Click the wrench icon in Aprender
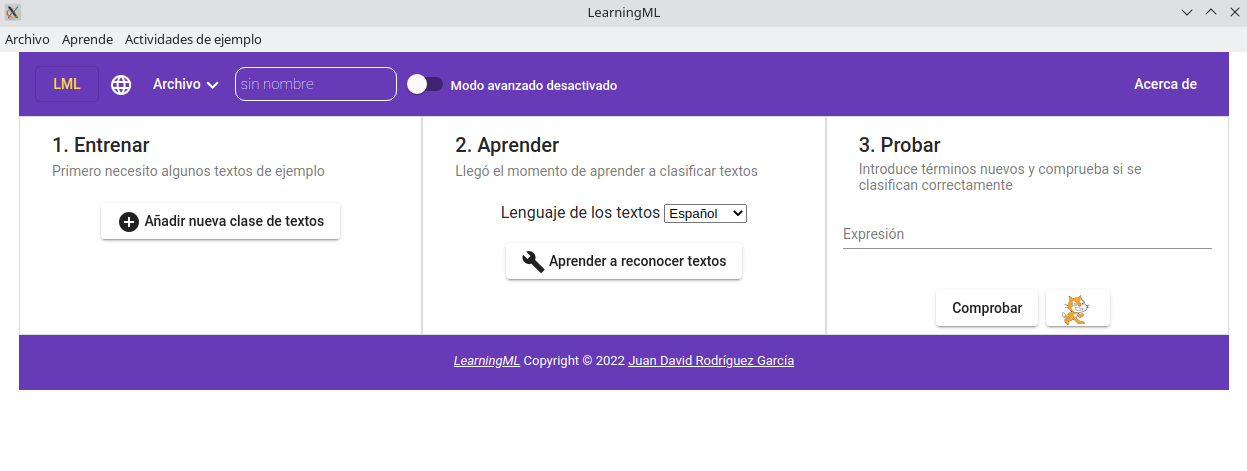 [533, 262]
